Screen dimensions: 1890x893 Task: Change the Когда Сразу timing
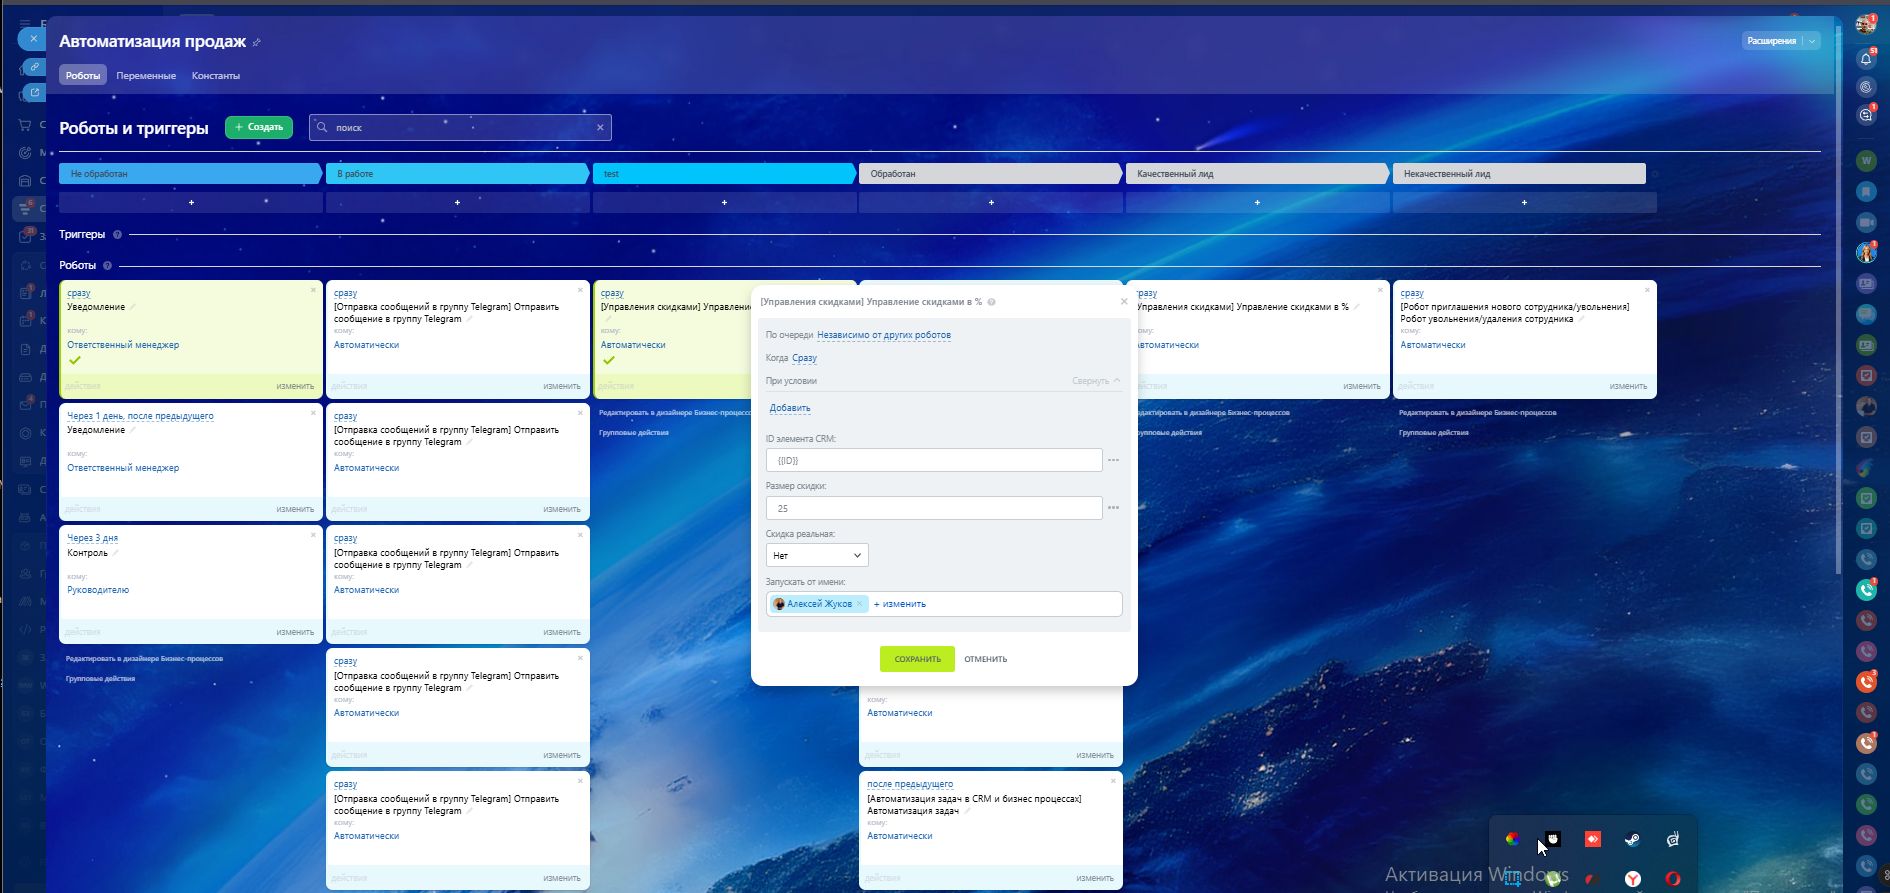[804, 358]
